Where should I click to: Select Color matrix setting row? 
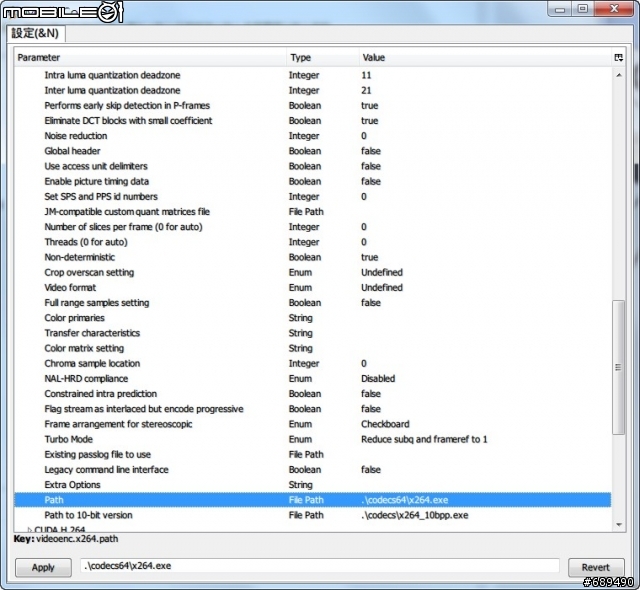[x=313, y=348]
